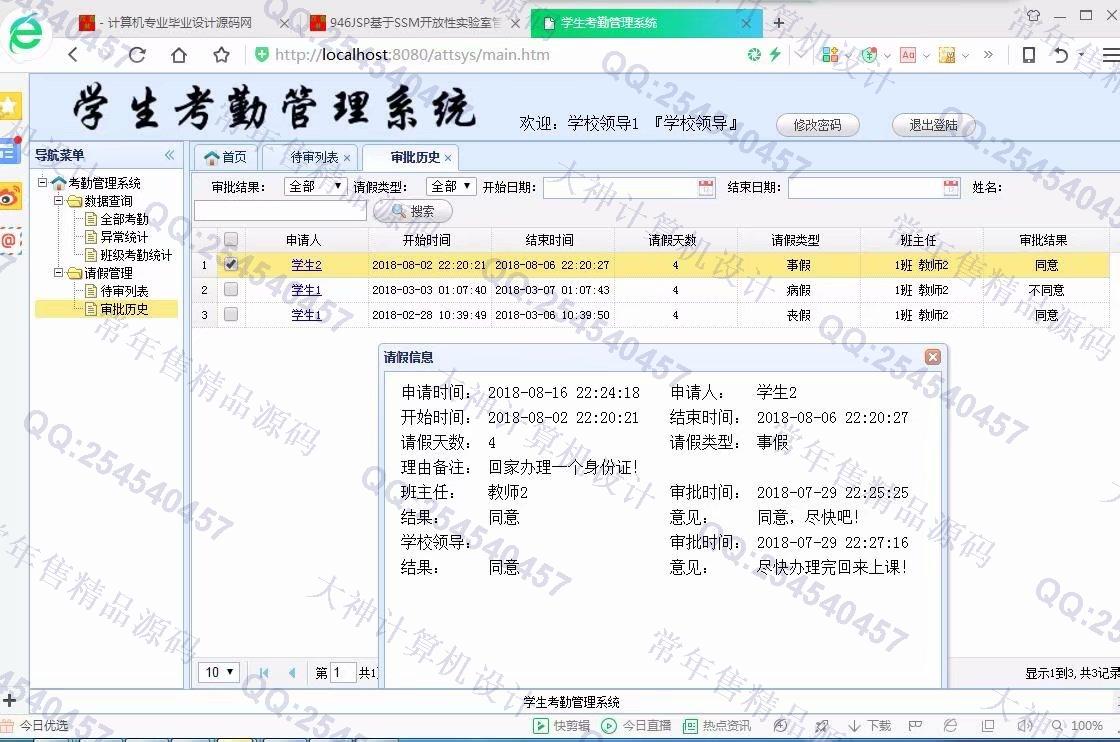
Task: Focus the 姓名 search text field
Action: coord(280,211)
